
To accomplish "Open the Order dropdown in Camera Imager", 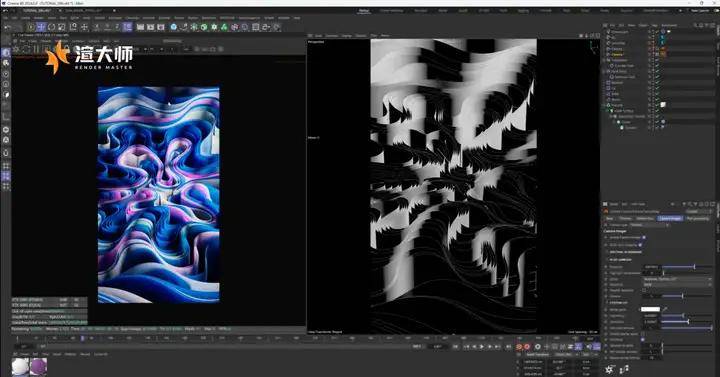I will 677,279.
